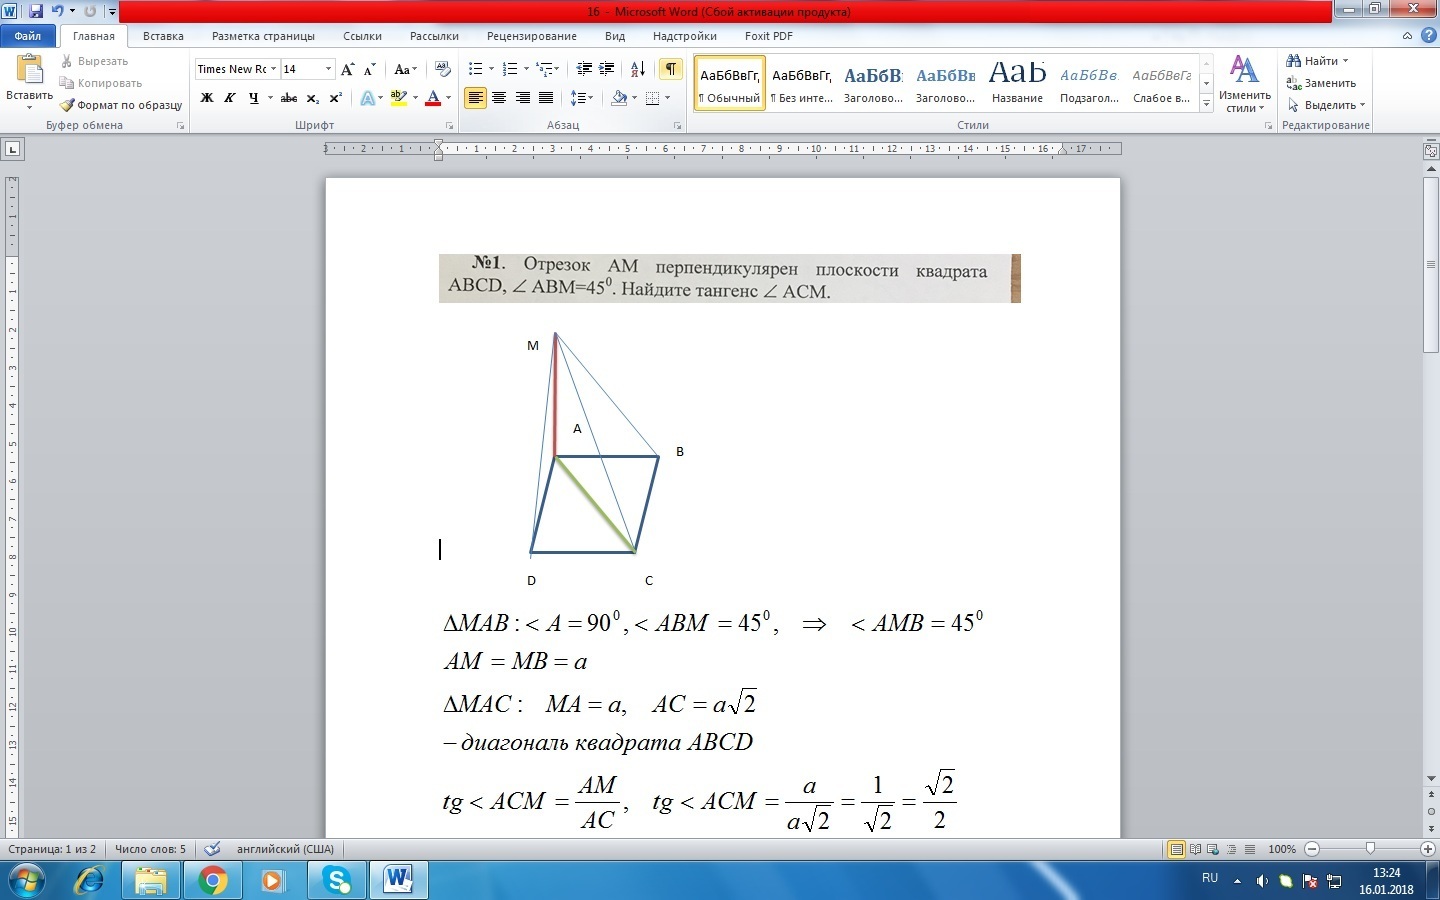Open the Aa change case dropdown
The image size is (1440, 900).
click(x=405, y=69)
